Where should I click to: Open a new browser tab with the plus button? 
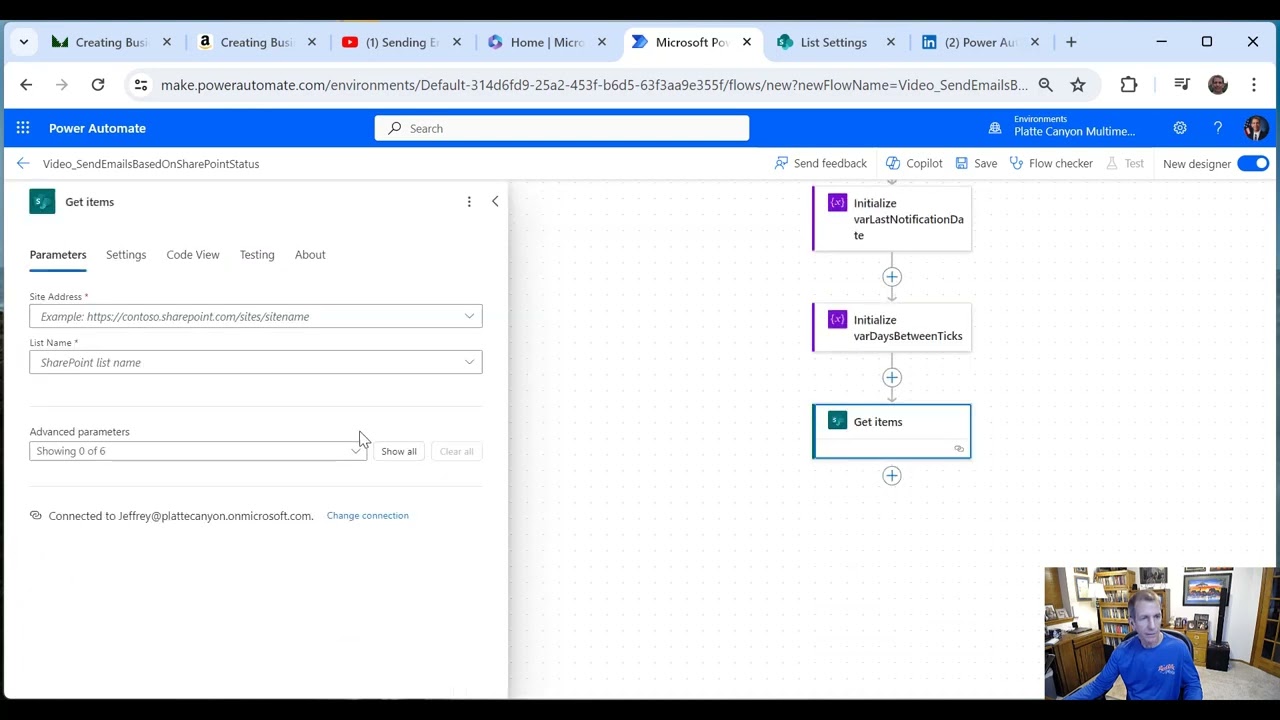pyautogui.click(x=1071, y=42)
